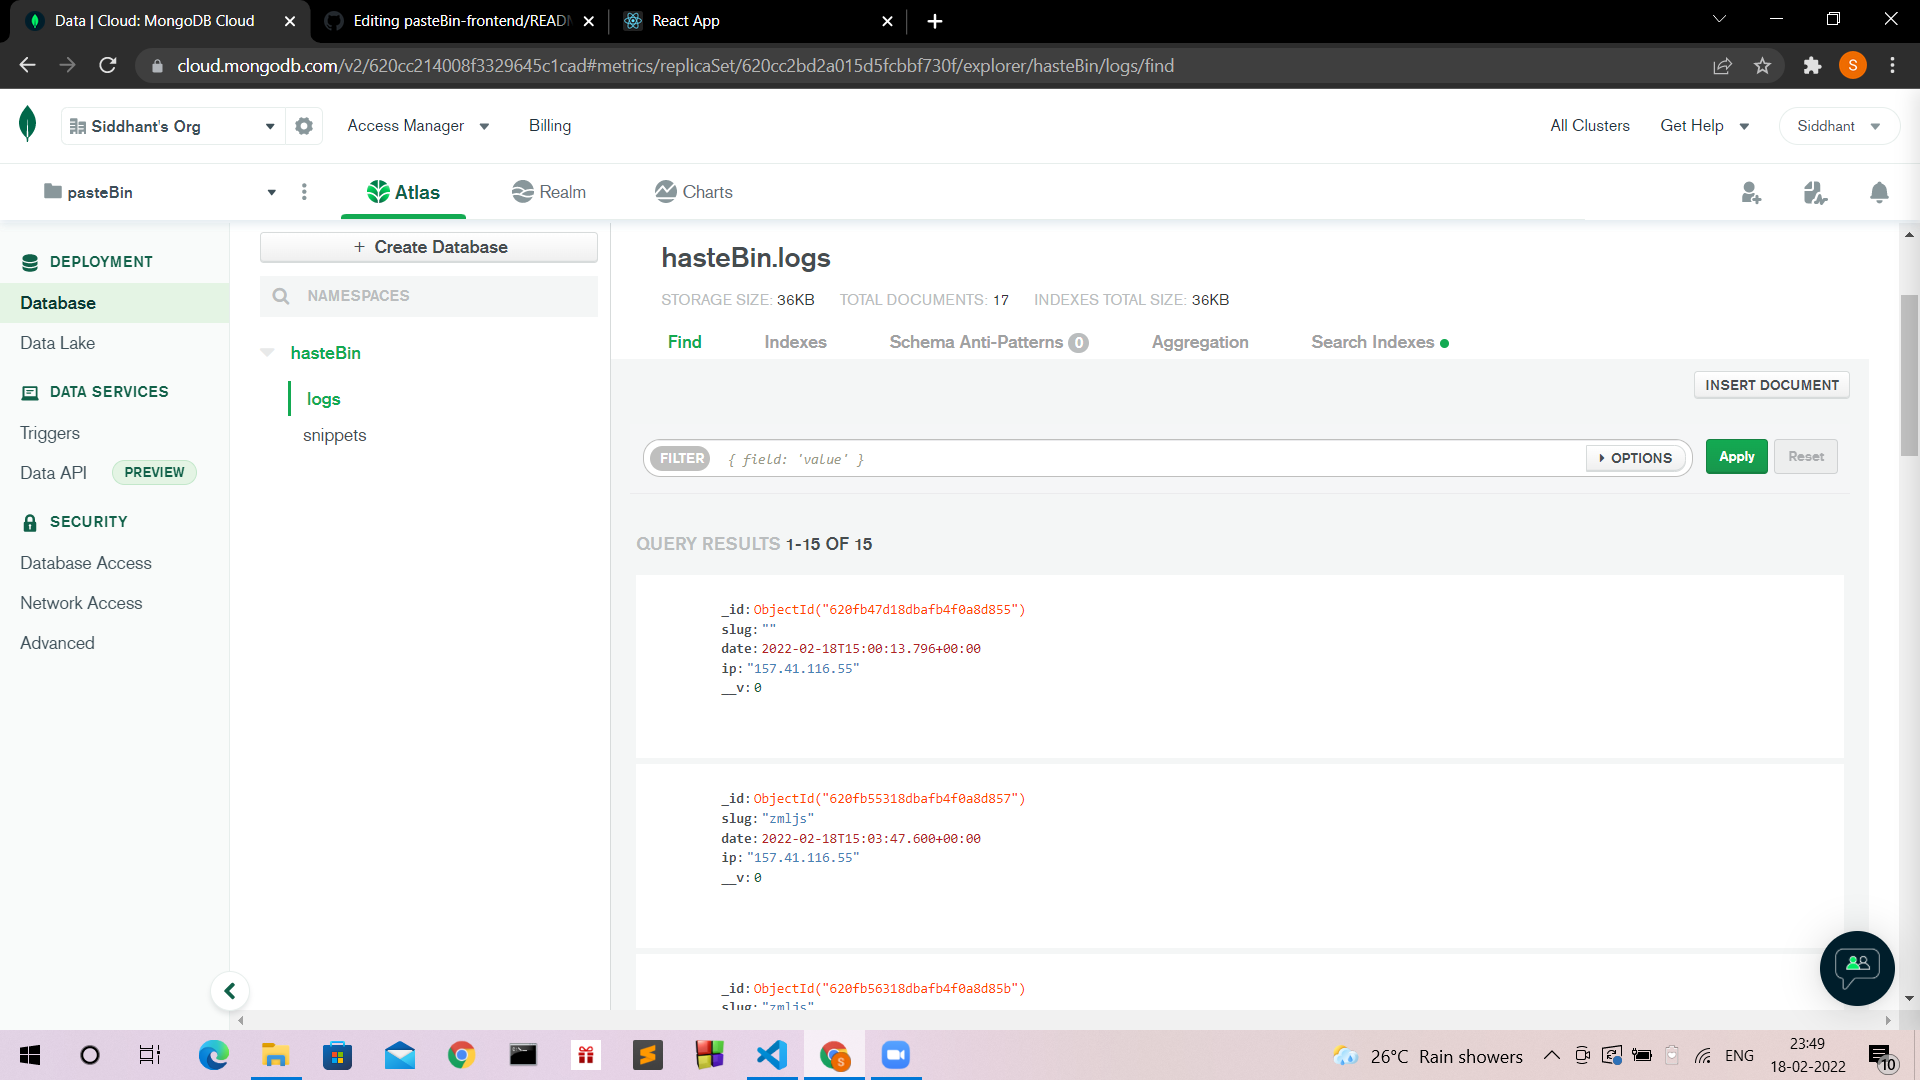Bookmark the page using the star icon
1920x1080 pixels.
pos(1763,65)
